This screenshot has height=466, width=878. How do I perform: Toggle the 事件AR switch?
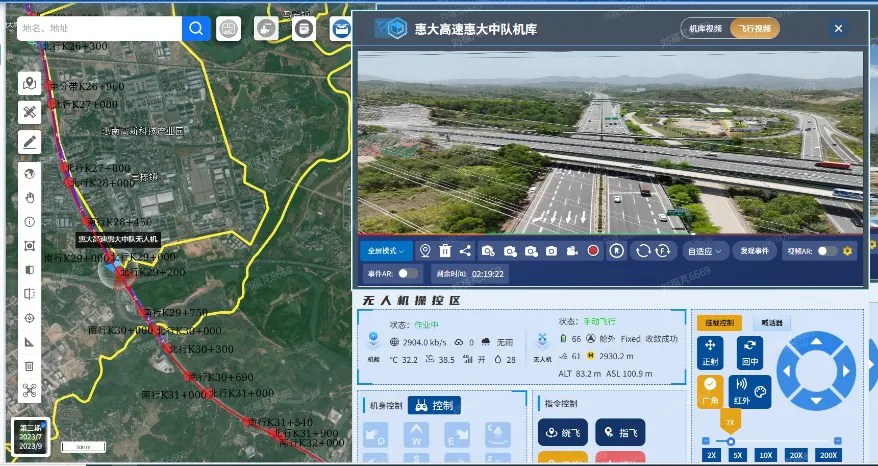[x=408, y=272]
